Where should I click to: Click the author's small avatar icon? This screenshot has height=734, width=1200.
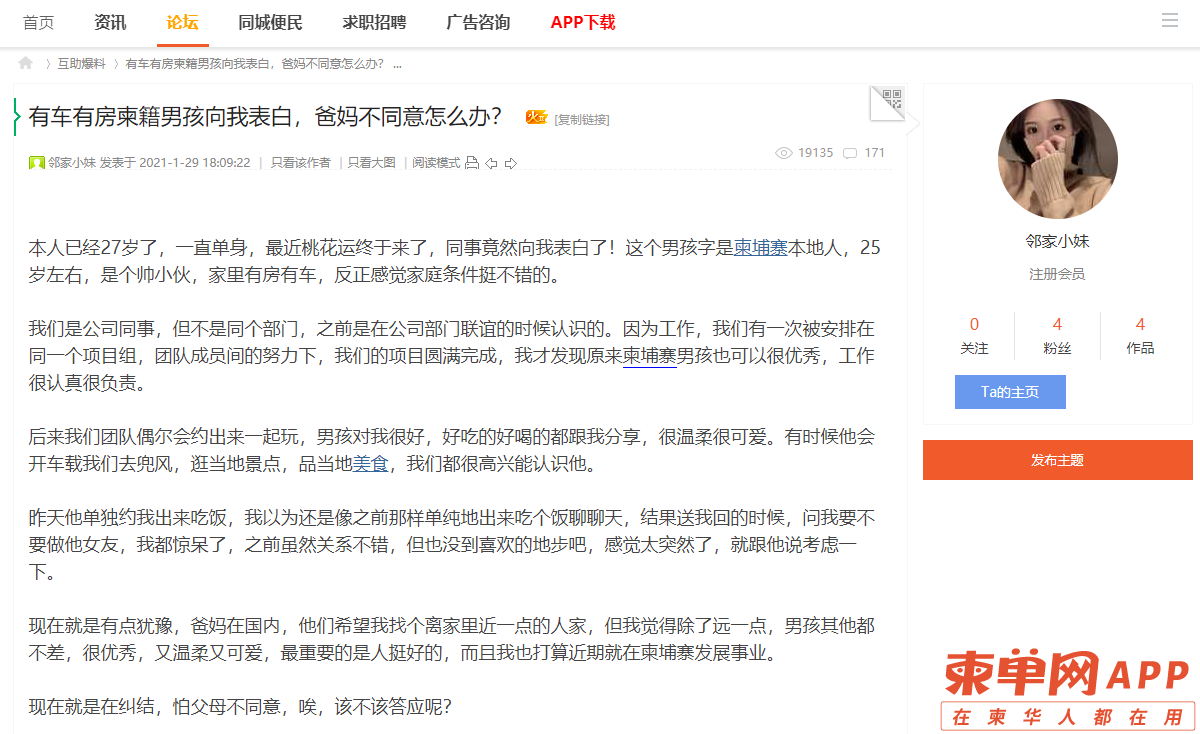tap(36, 163)
